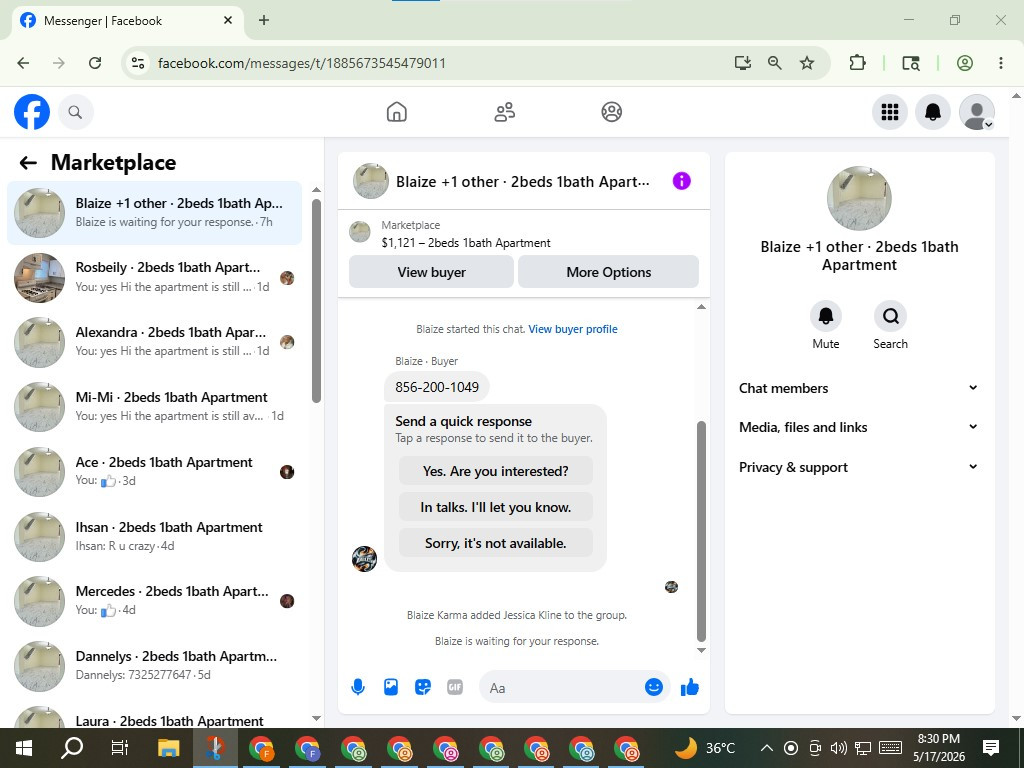The height and width of the screenshot is (768, 1024).
Task: Expand Chat members section
Action: (859, 388)
